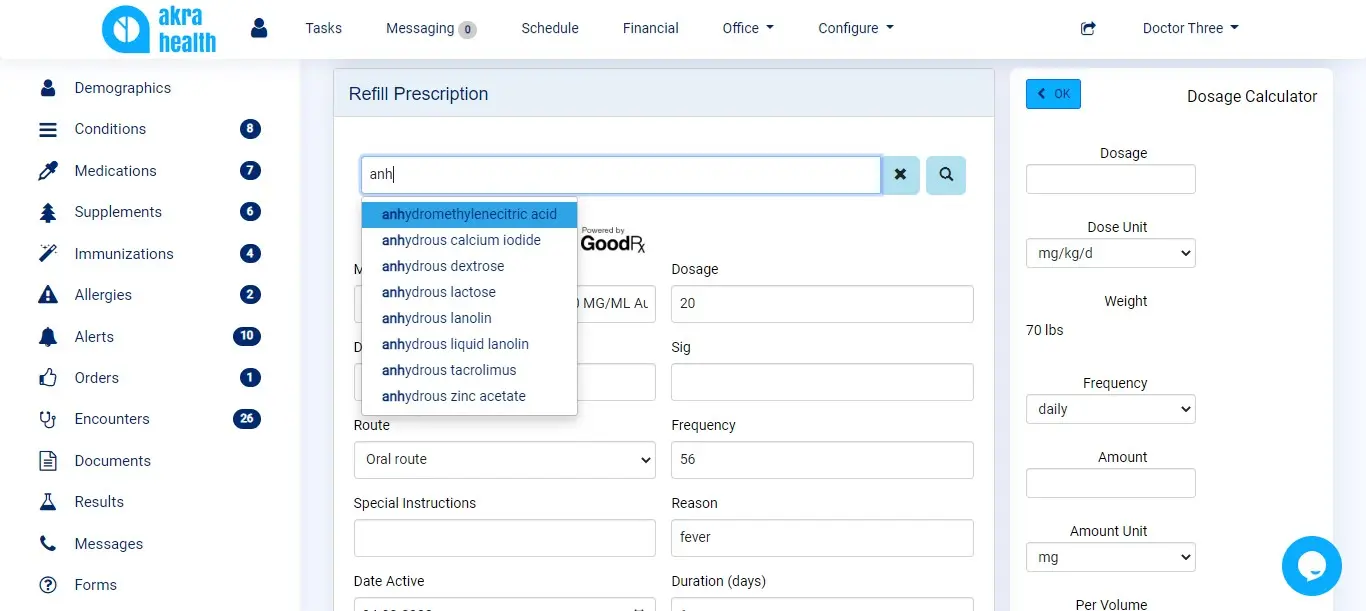1366x611 pixels.
Task: Open the Financial menu item
Action: pos(650,28)
